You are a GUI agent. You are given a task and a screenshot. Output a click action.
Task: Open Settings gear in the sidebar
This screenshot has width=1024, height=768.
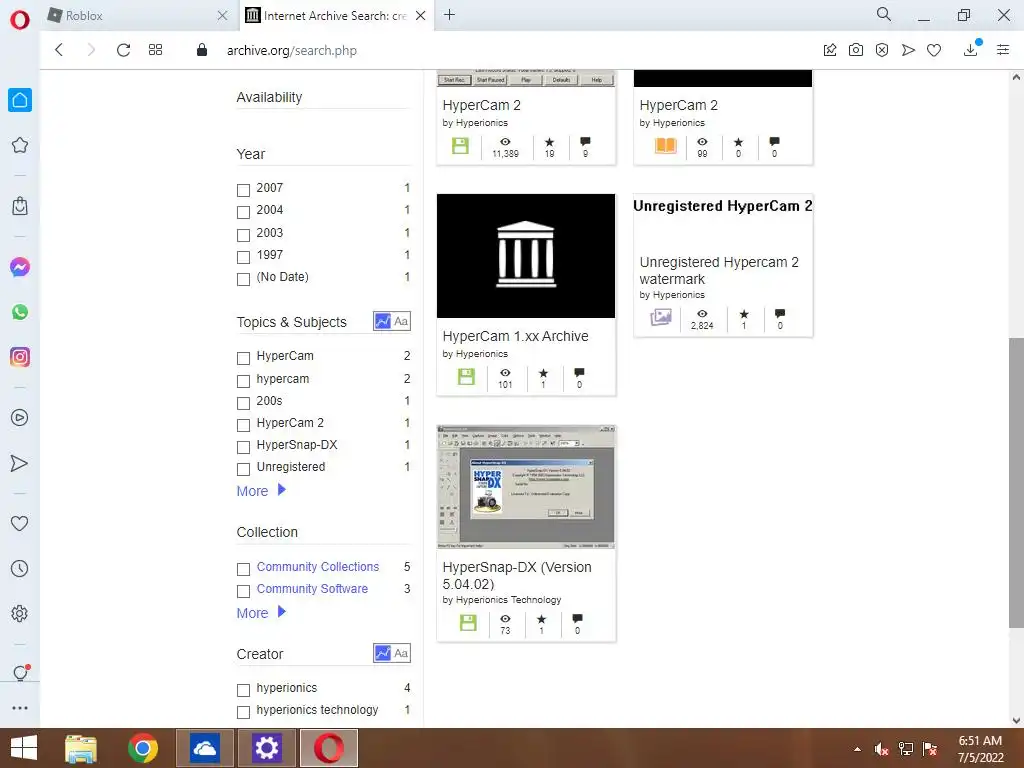(20, 613)
